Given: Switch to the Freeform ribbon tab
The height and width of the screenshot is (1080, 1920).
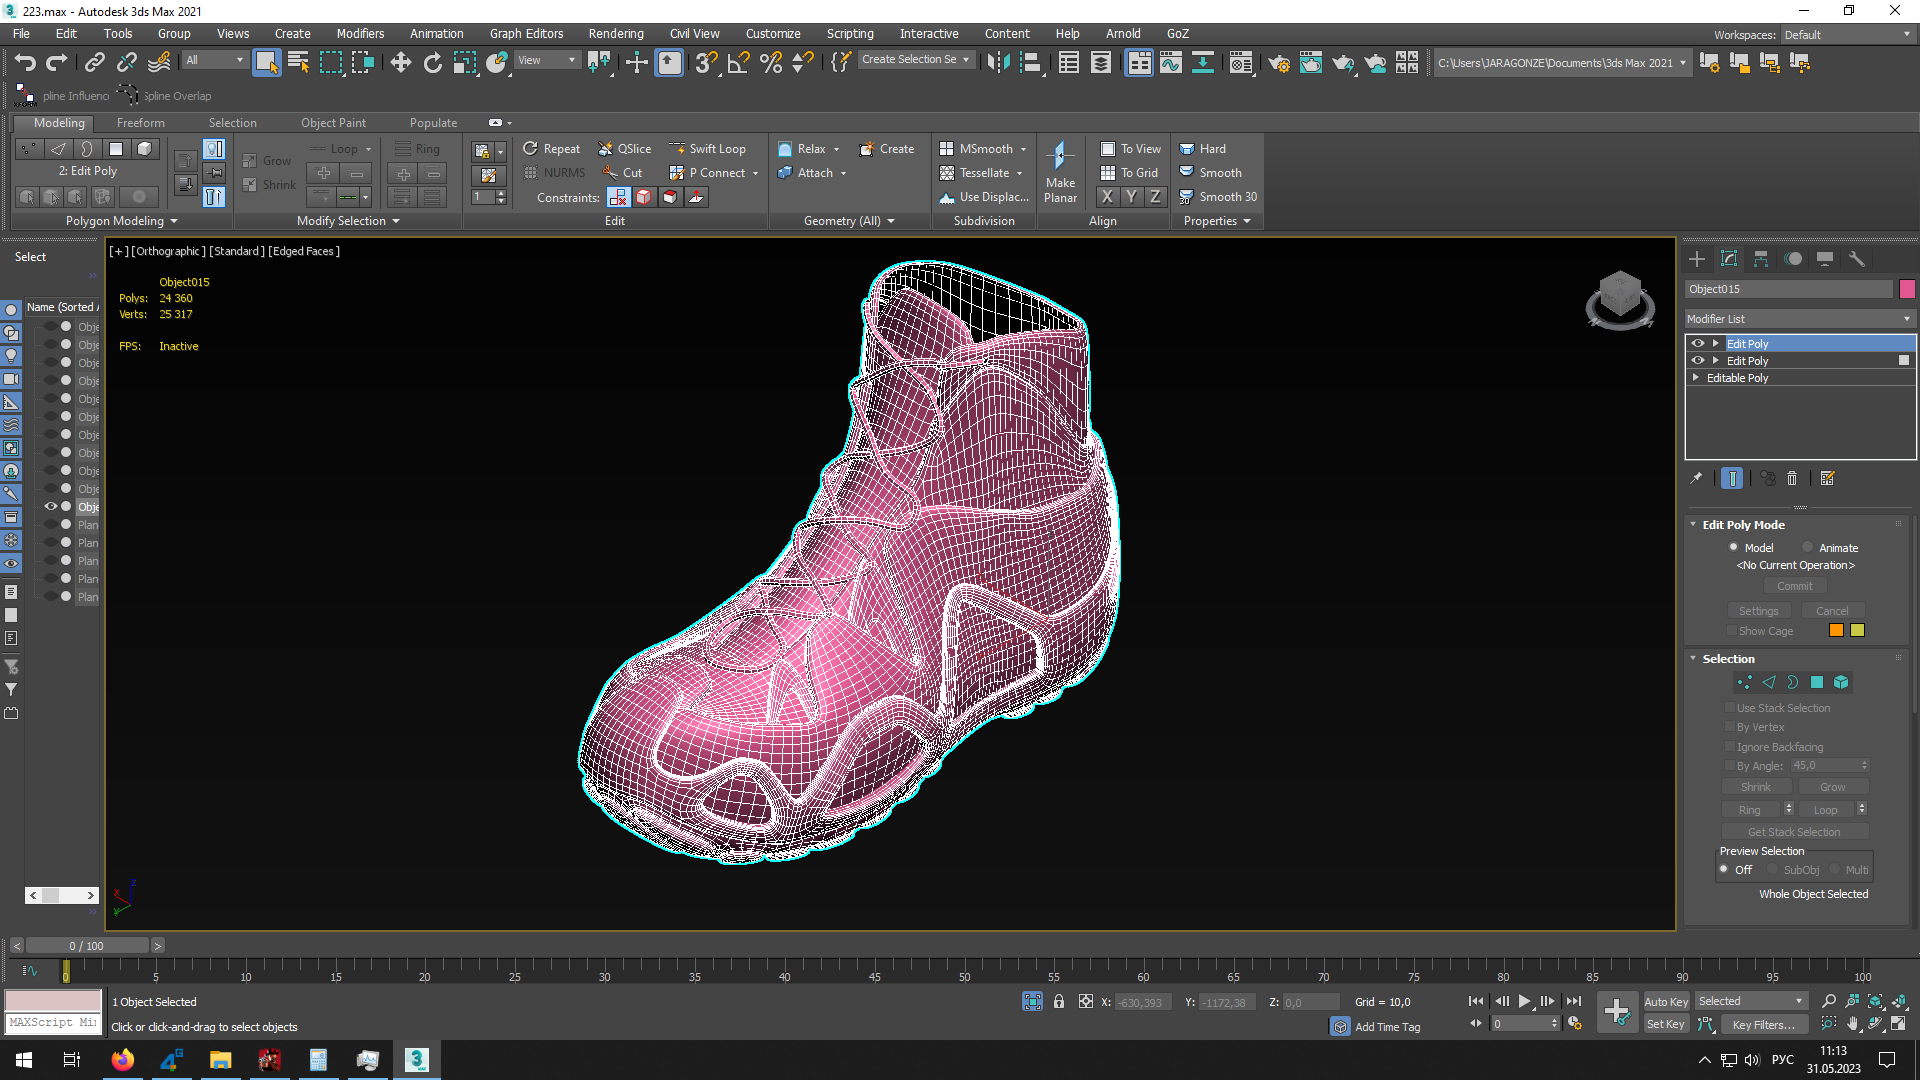Looking at the screenshot, I should pyautogui.click(x=140, y=123).
